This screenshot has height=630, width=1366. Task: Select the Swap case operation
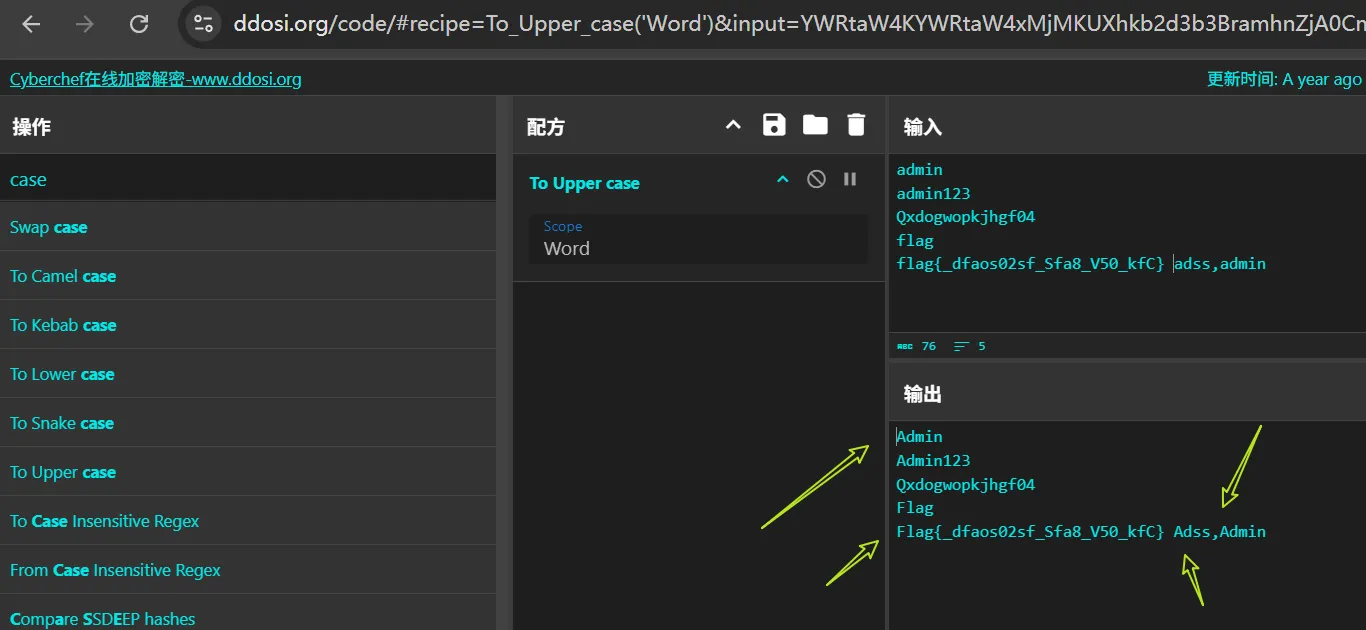pos(49,227)
